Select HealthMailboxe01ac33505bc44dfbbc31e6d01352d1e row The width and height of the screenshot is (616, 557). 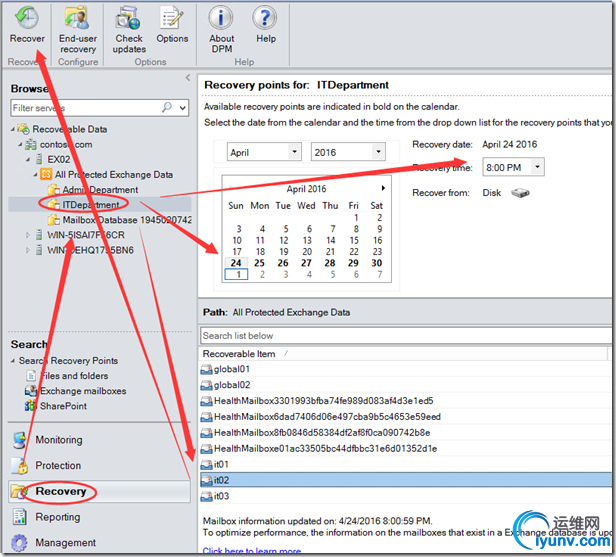(x=406, y=448)
